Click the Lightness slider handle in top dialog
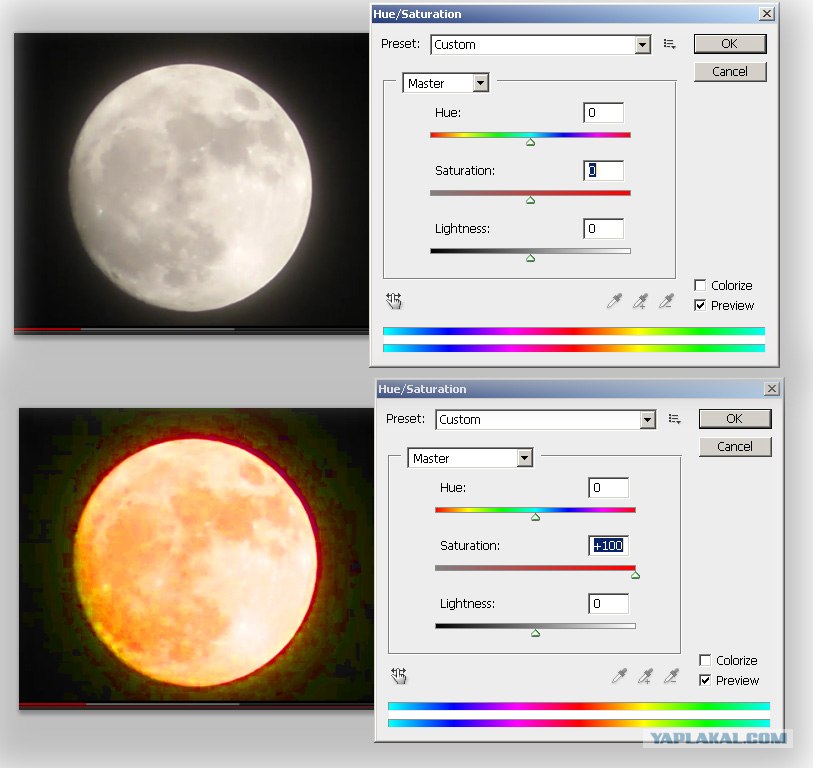 click(x=530, y=258)
